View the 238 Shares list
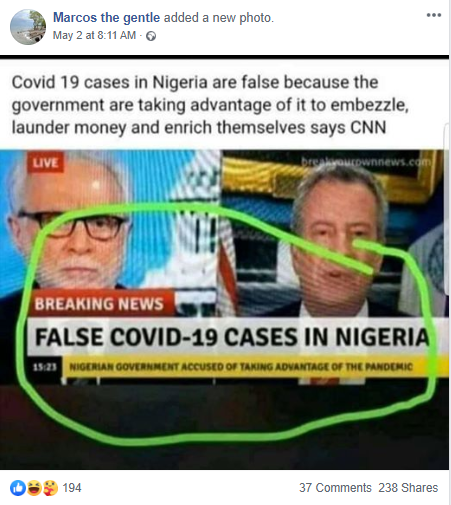Screen dimensions: 451x505 pyautogui.click(x=408, y=488)
